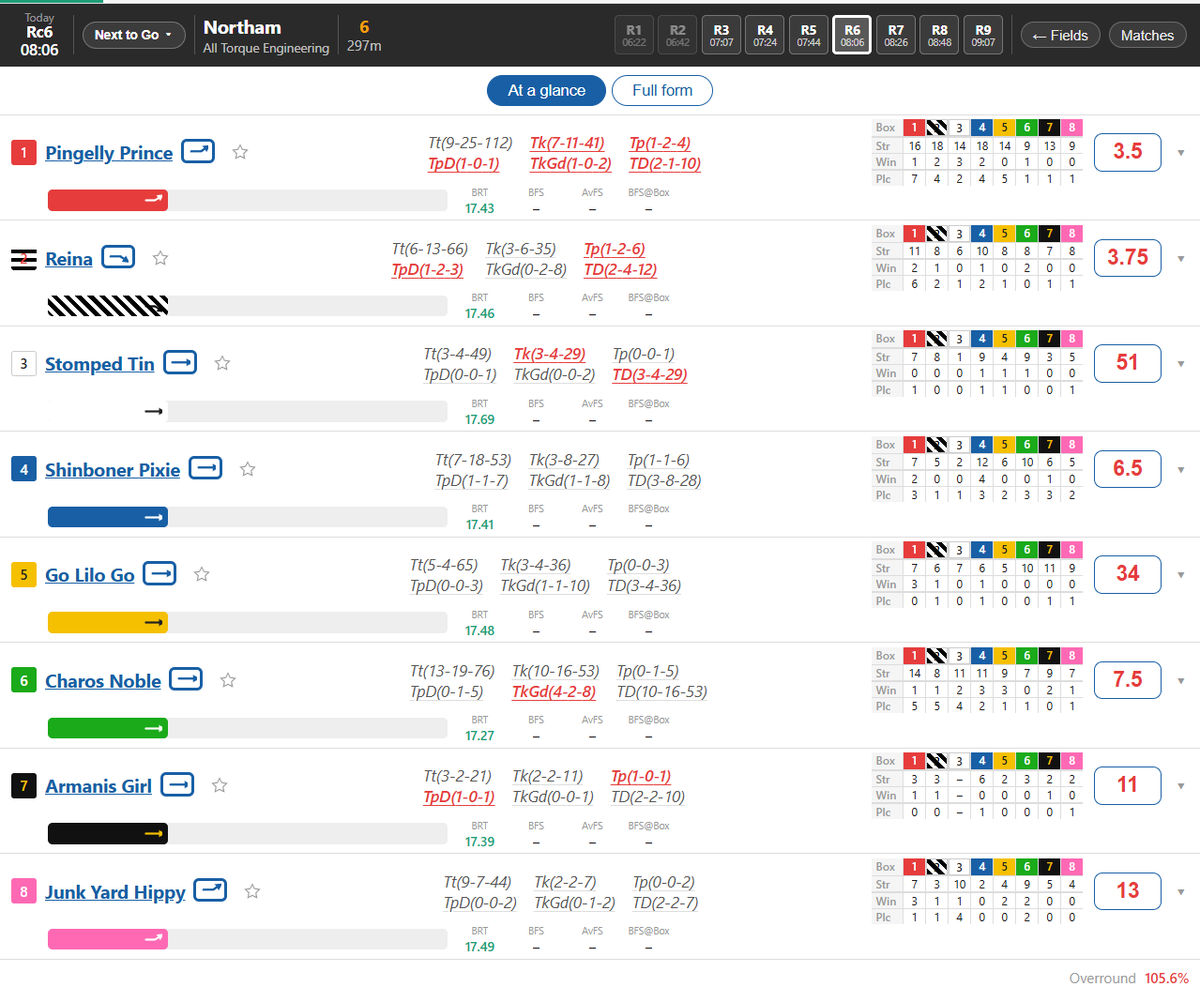Click the run-style icon beside Stomped Tin
The image size is (1200, 1002).
[x=181, y=363]
